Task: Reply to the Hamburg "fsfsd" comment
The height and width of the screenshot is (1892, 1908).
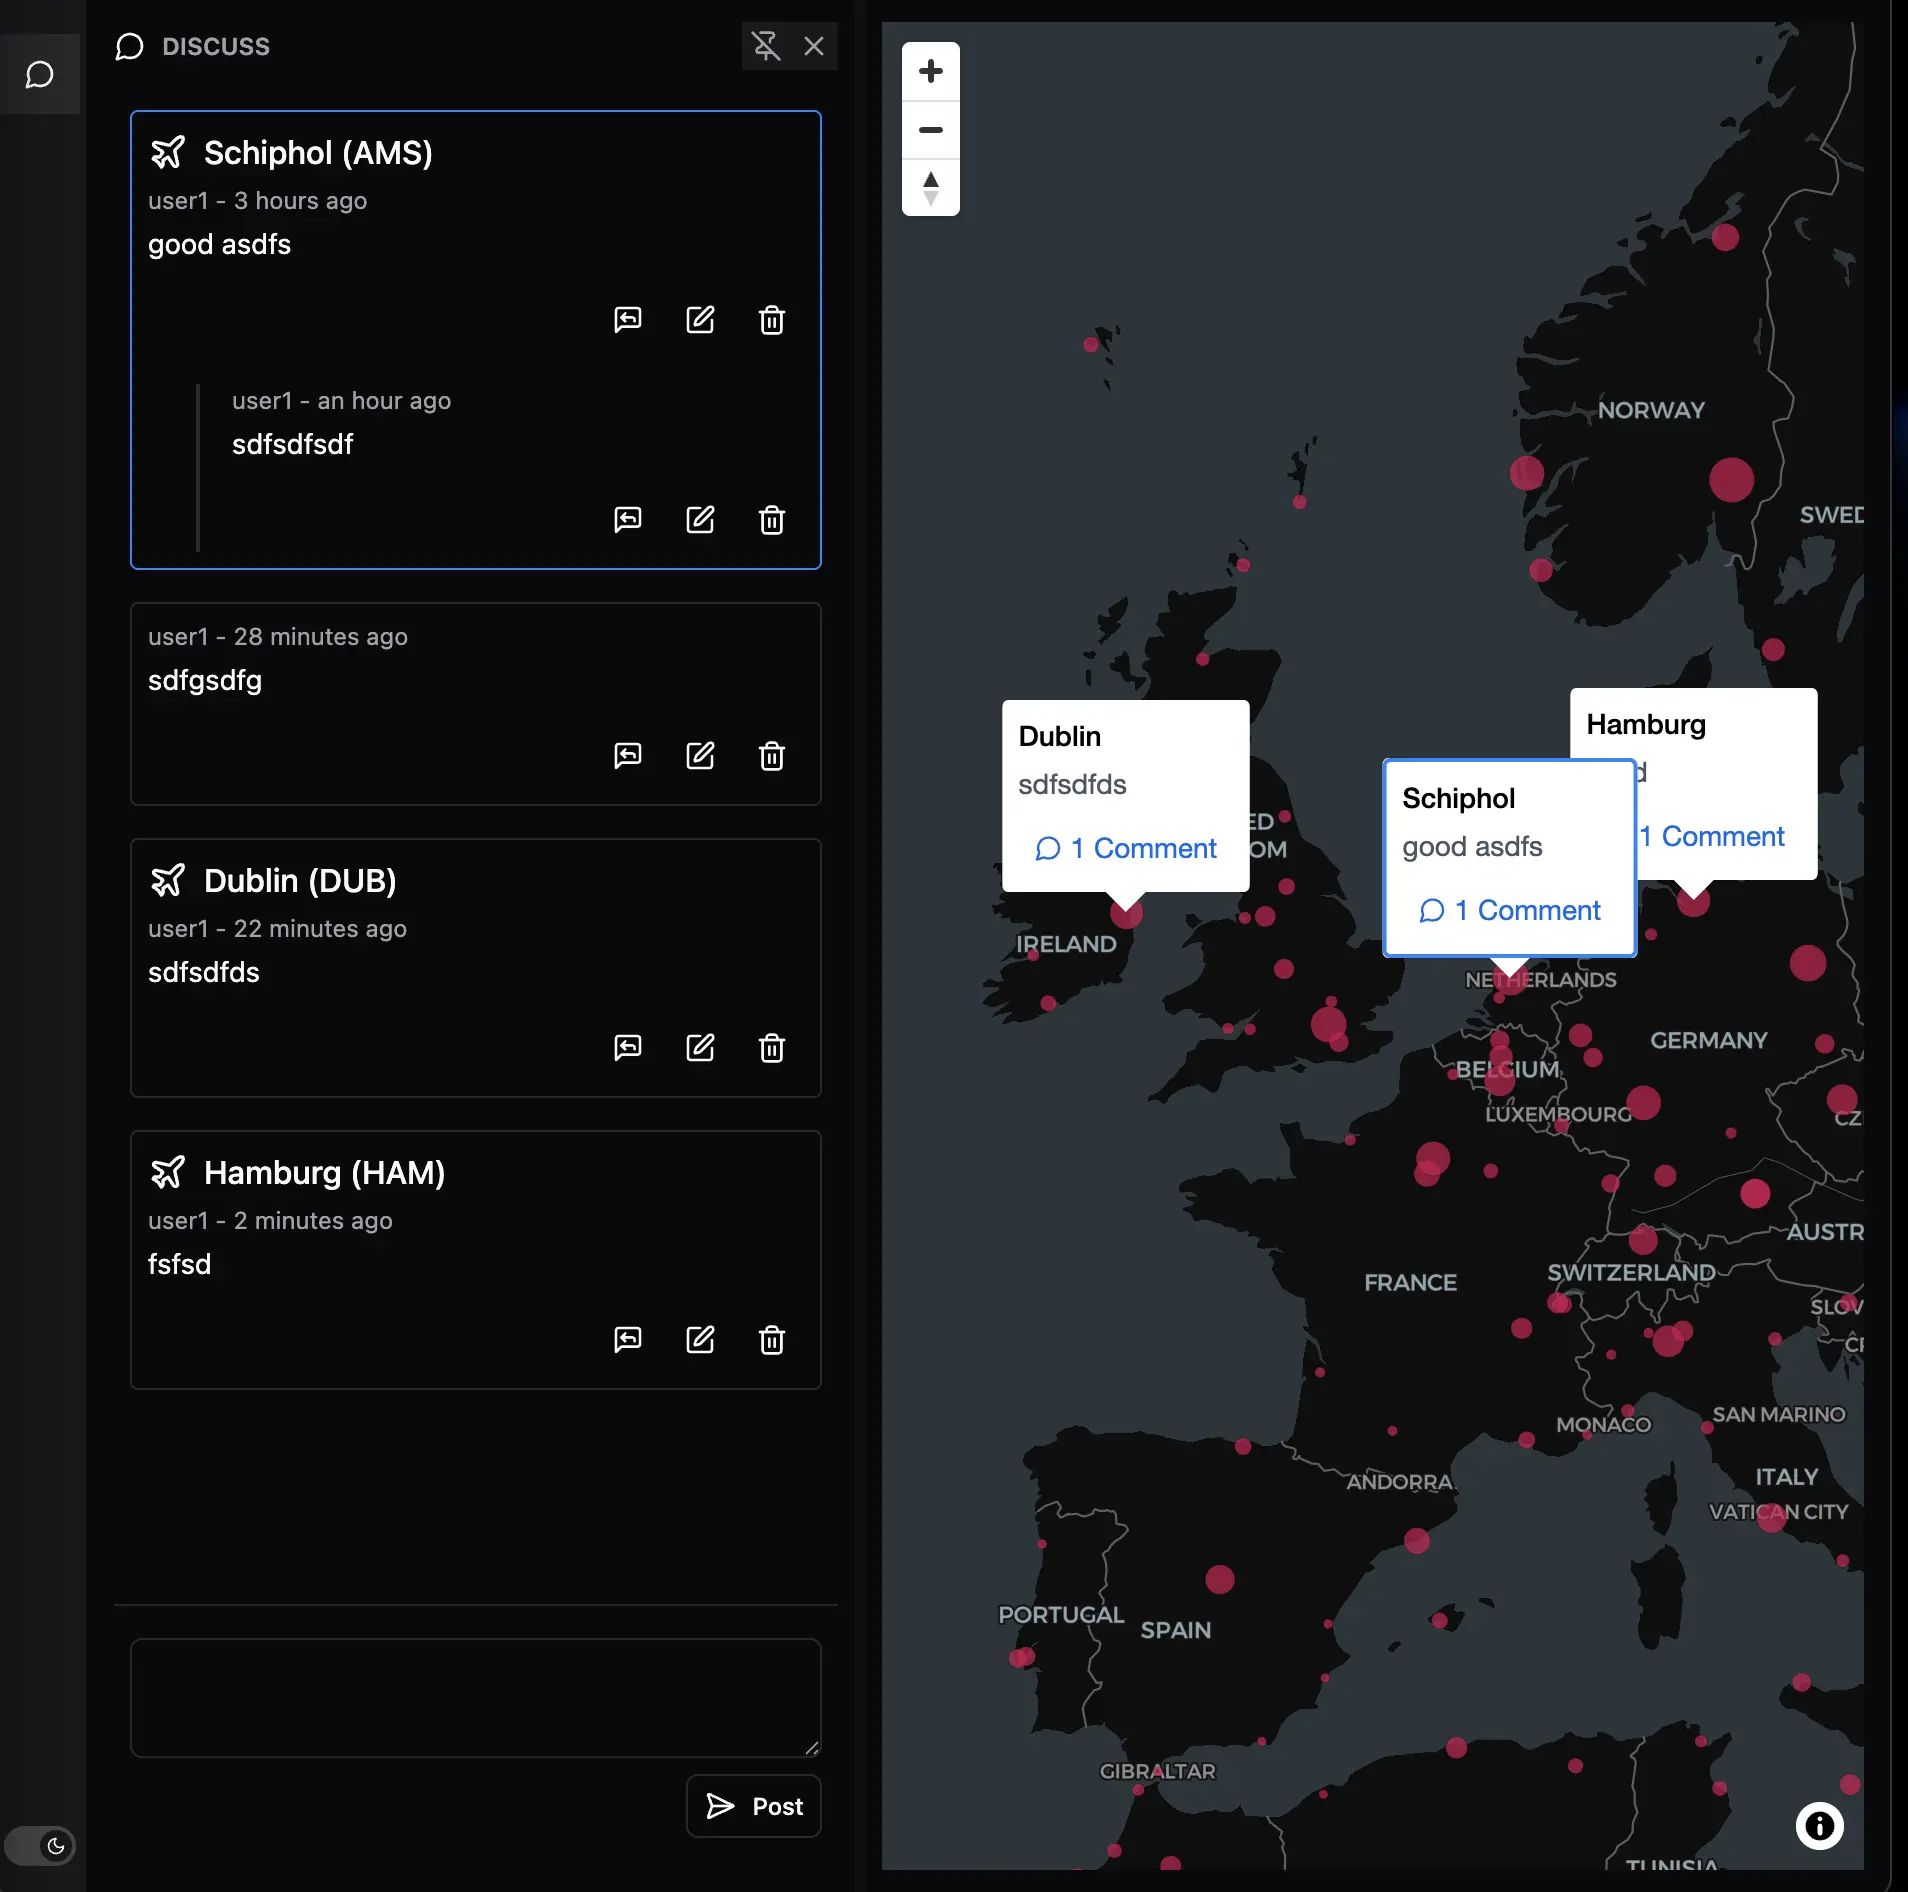Action: pos(627,1340)
